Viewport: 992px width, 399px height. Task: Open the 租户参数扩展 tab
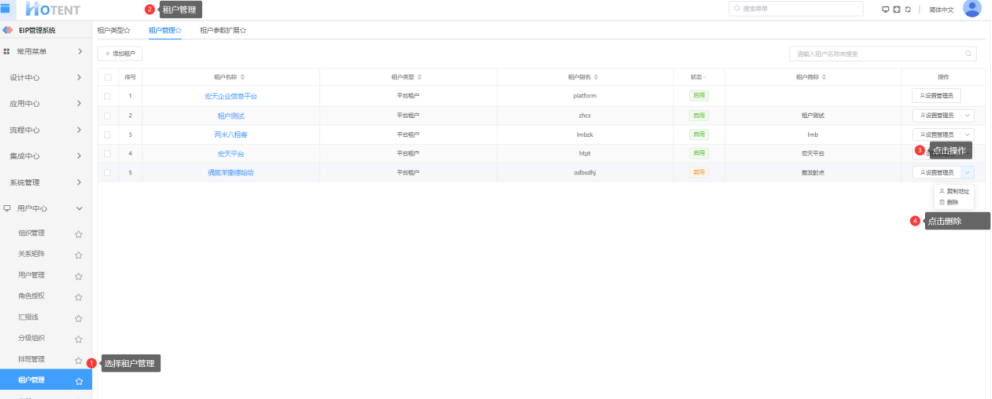coord(223,30)
